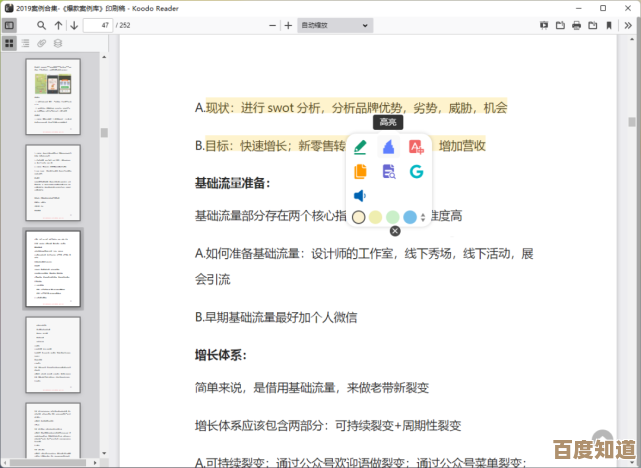Show attachments tab in sidebar
This screenshot has height=468, width=641.
[x=42, y=43]
